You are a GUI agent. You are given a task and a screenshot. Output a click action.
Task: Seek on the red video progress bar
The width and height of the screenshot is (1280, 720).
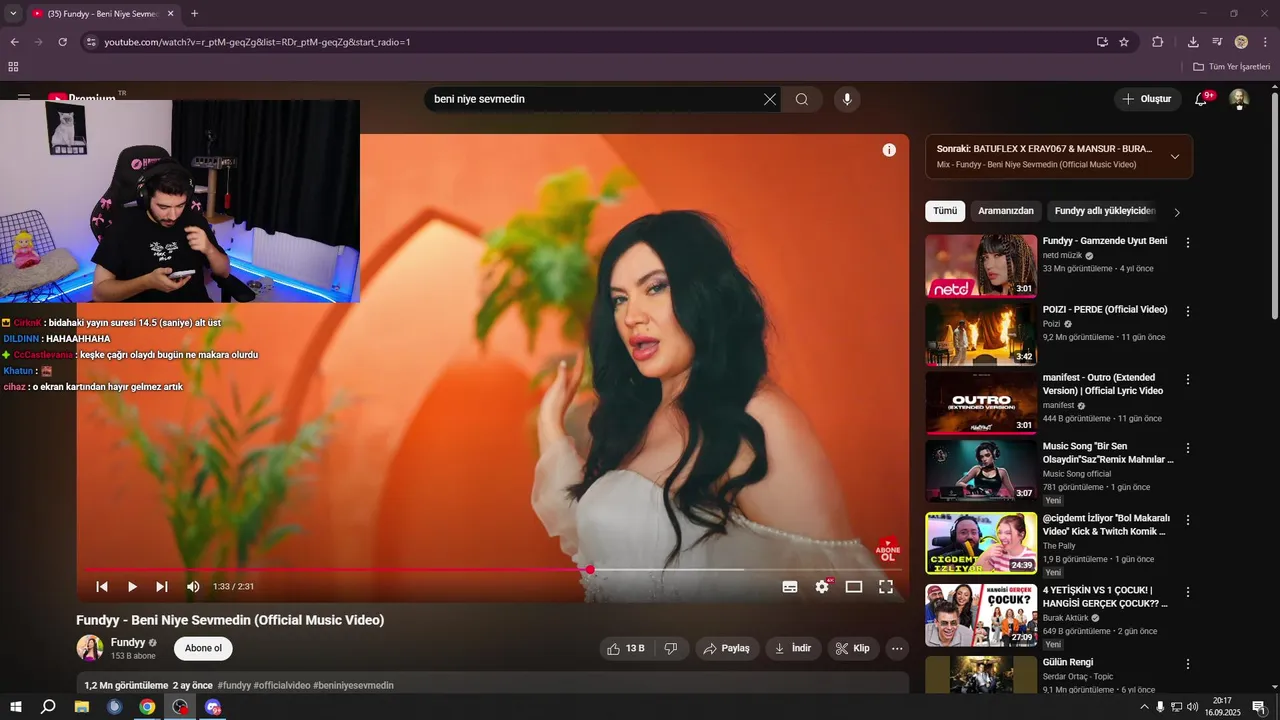(x=493, y=569)
